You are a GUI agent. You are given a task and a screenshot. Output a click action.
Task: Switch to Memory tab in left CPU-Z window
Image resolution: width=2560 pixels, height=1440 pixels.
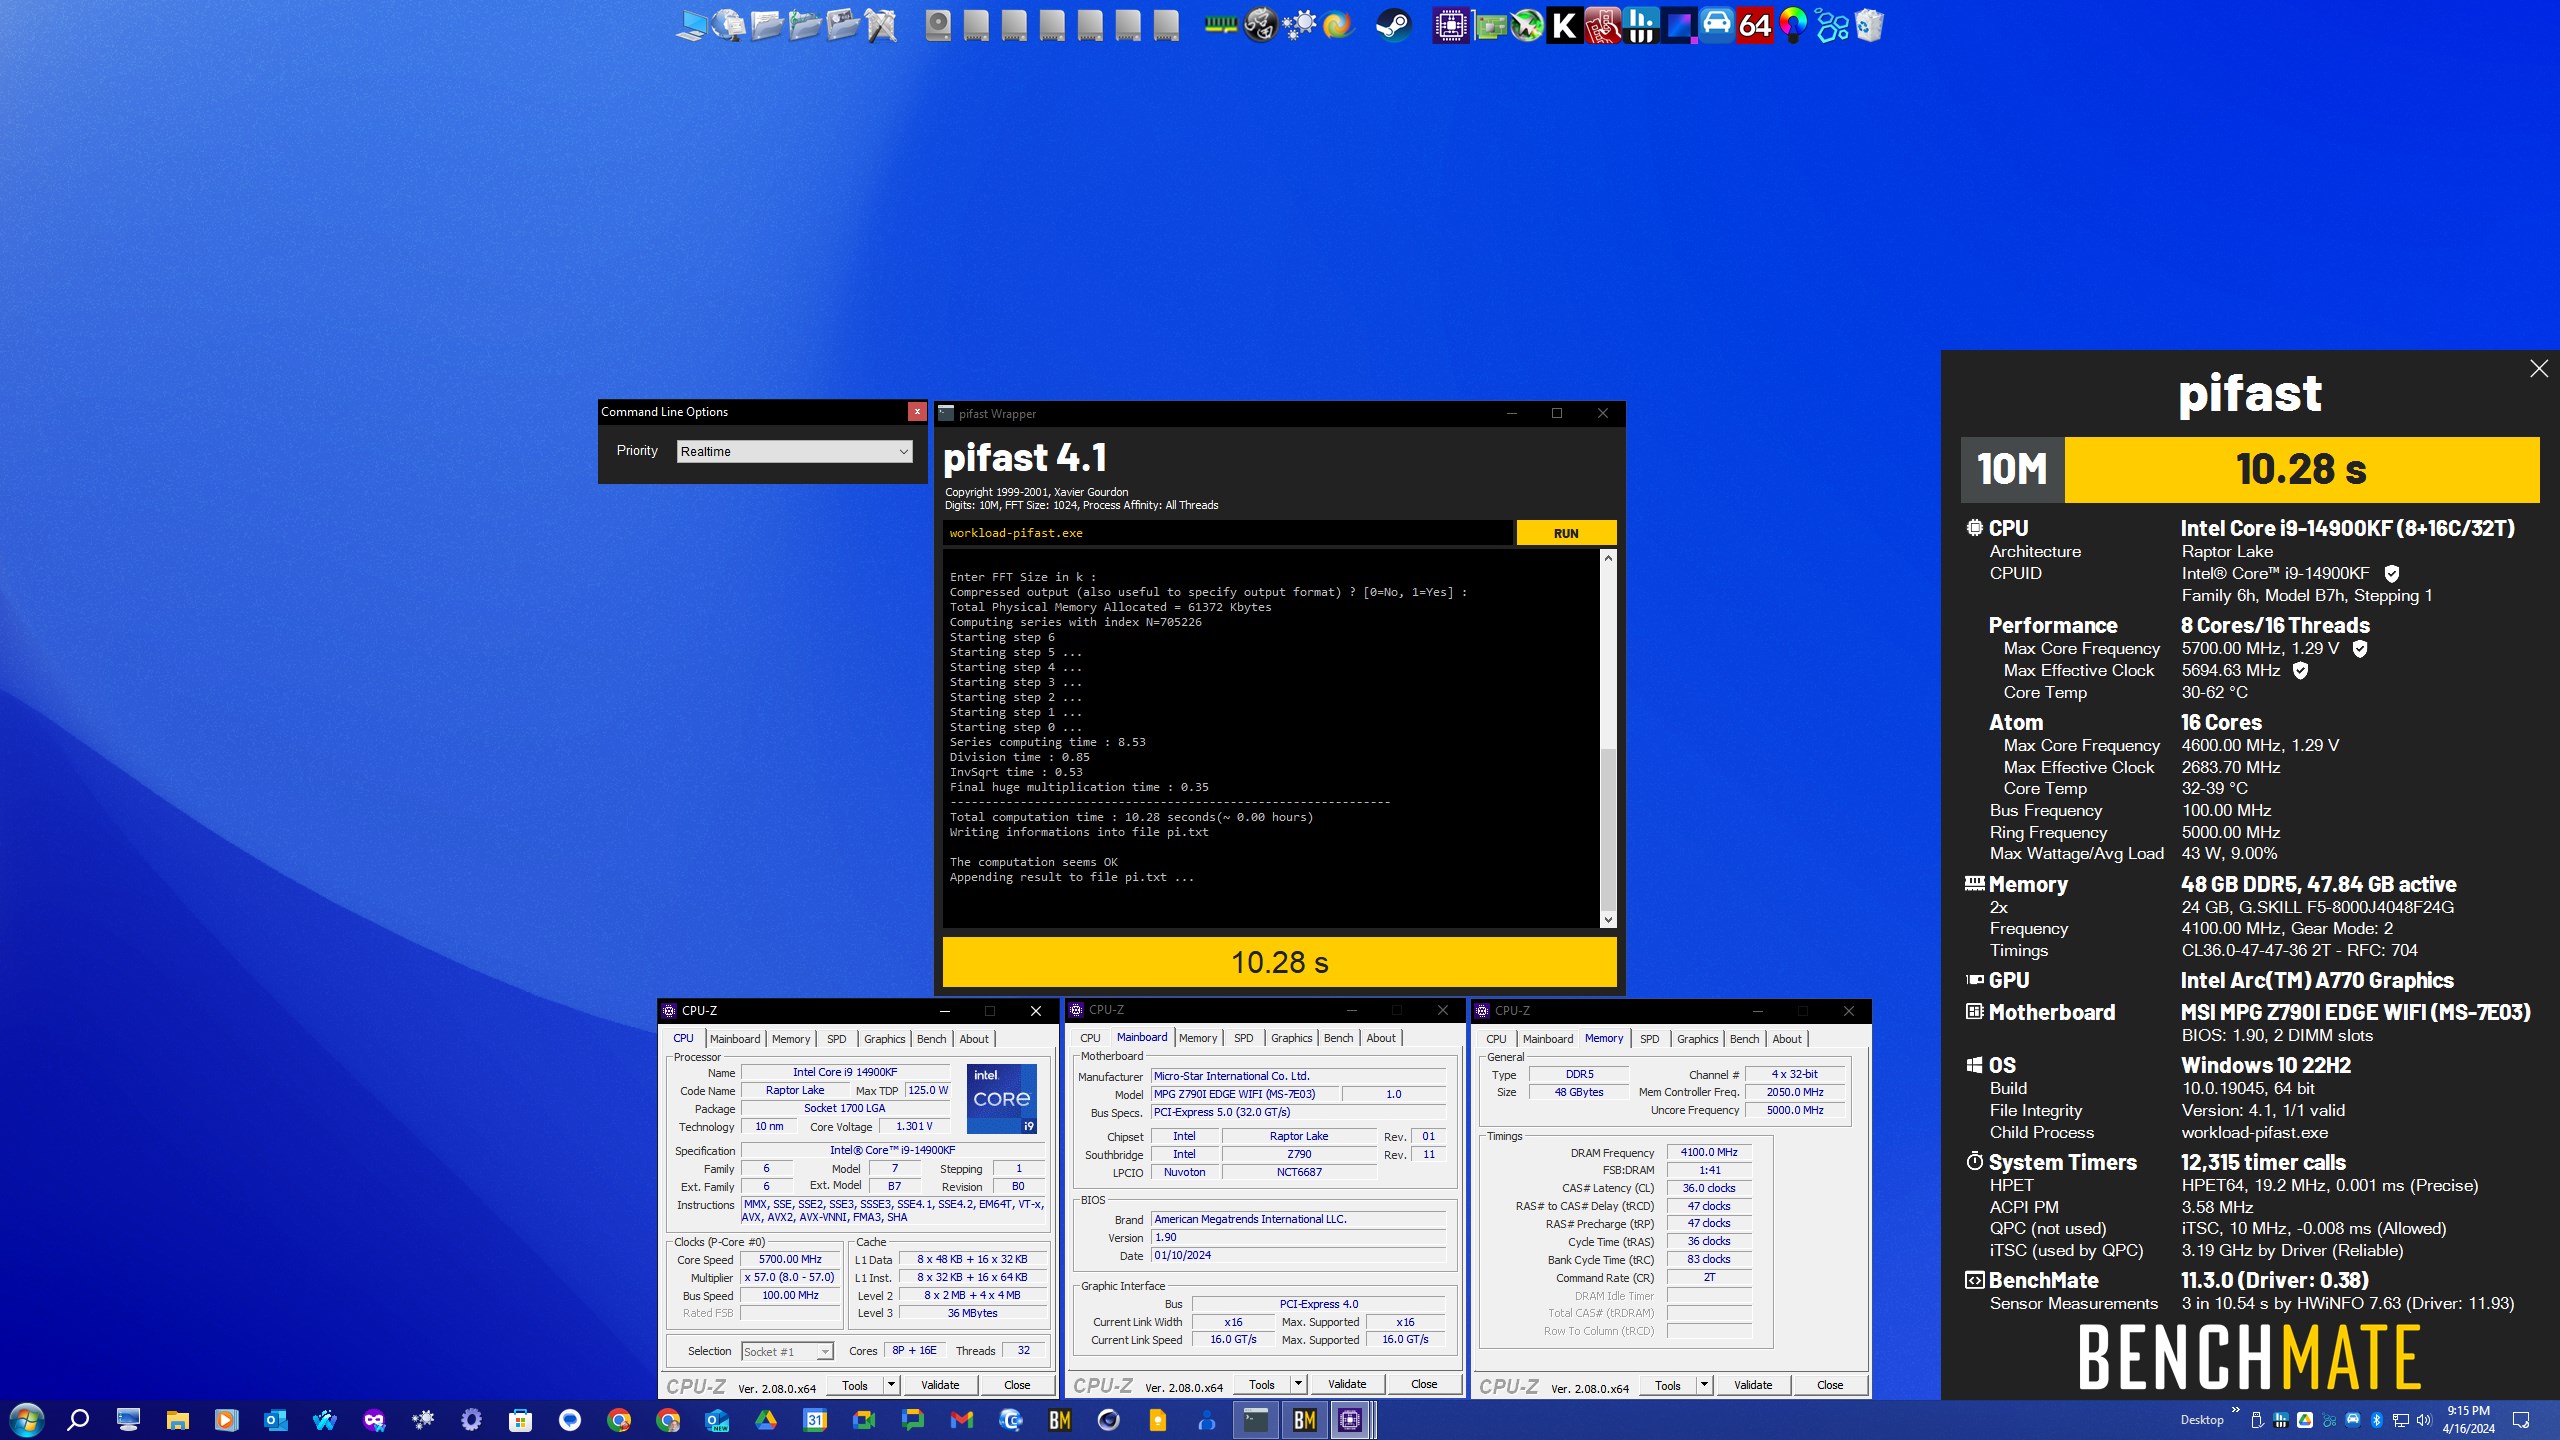tap(791, 1039)
